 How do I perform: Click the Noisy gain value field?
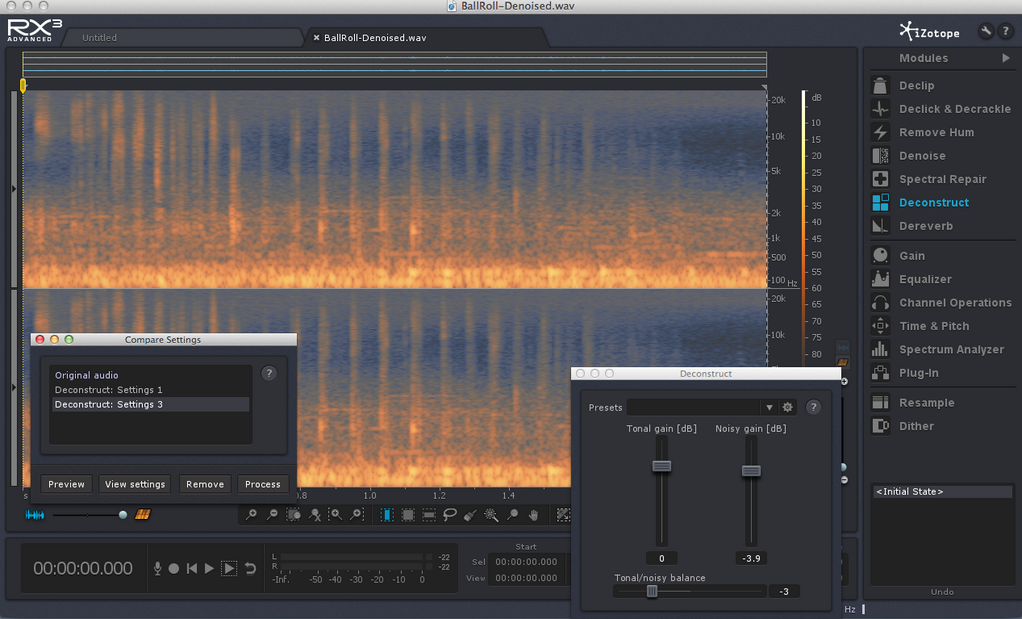pyautogui.click(x=752, y=558)
